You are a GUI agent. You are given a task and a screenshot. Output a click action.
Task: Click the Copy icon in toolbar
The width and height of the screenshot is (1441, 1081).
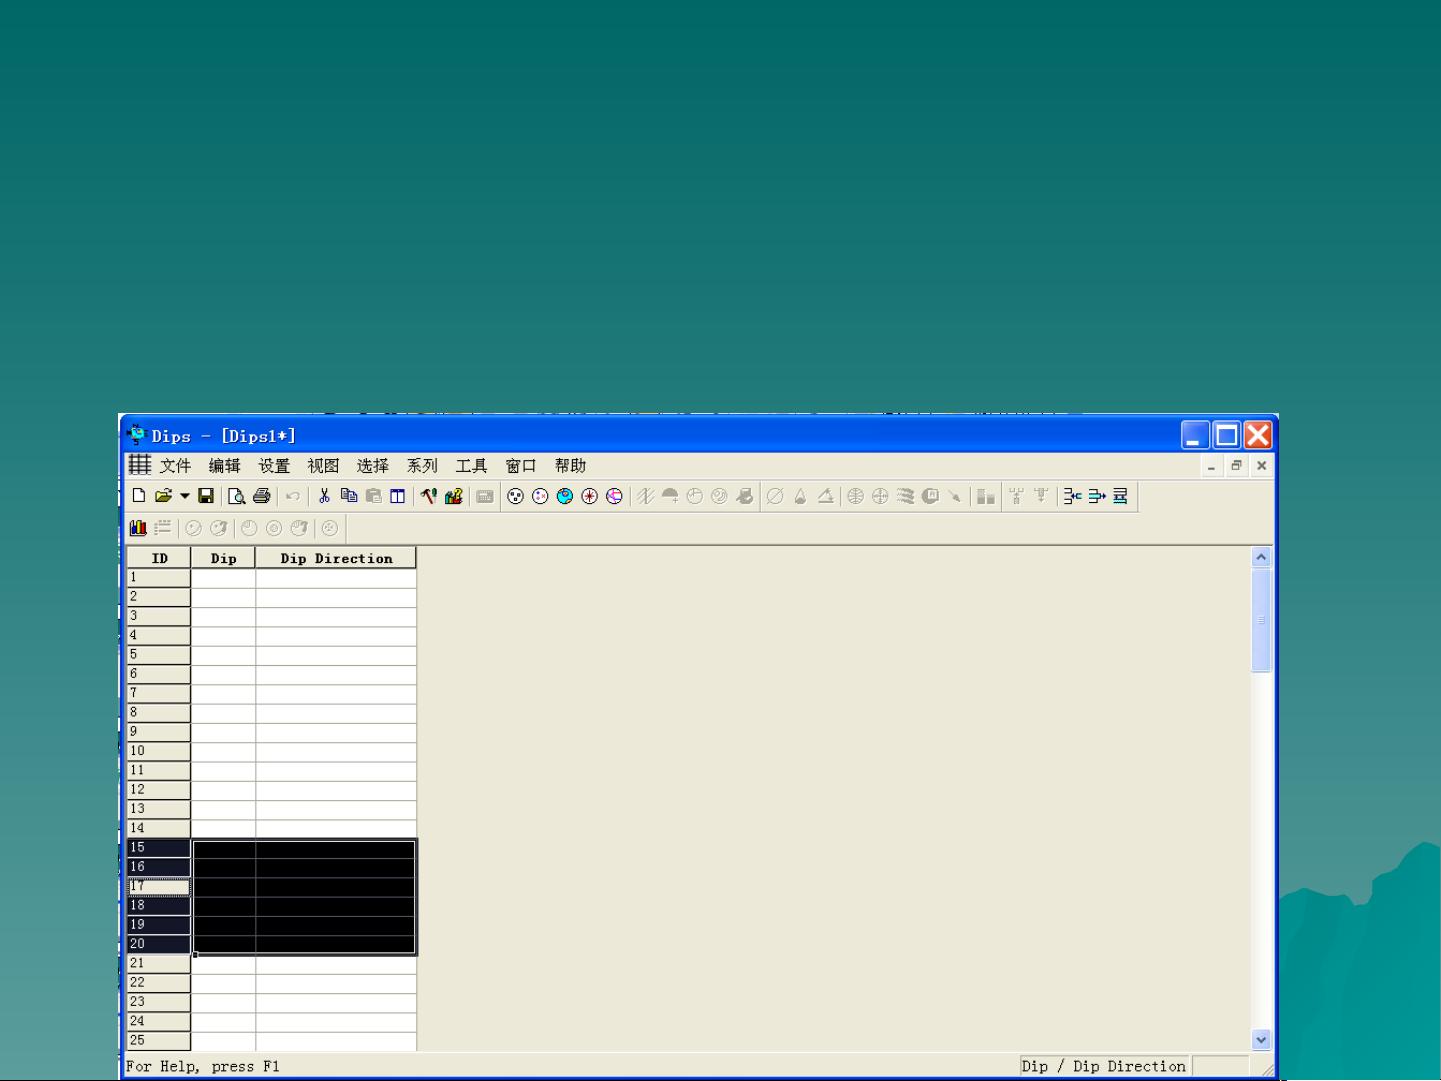(348, 496)
